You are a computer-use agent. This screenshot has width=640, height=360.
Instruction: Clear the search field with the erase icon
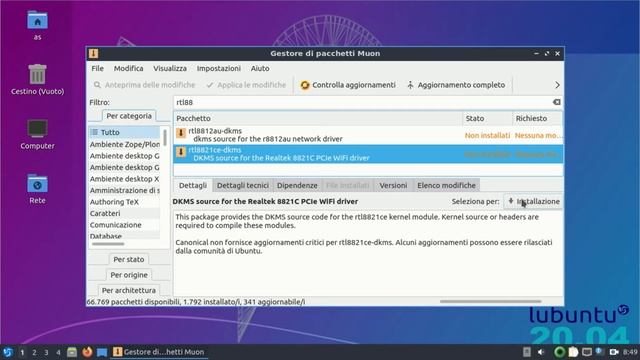pos(556,102)
